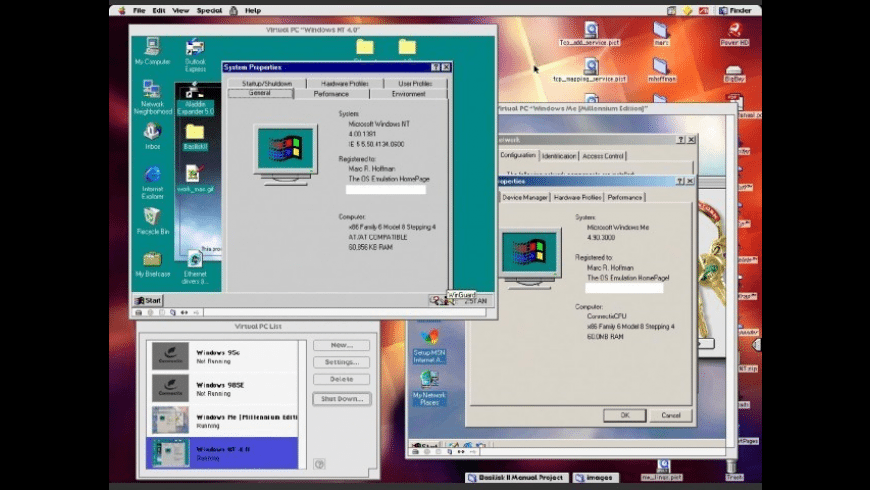The height and width of the screenshot is (490, 870).
Task: Switch to NT Performance tab
Action: pos(331,94)
